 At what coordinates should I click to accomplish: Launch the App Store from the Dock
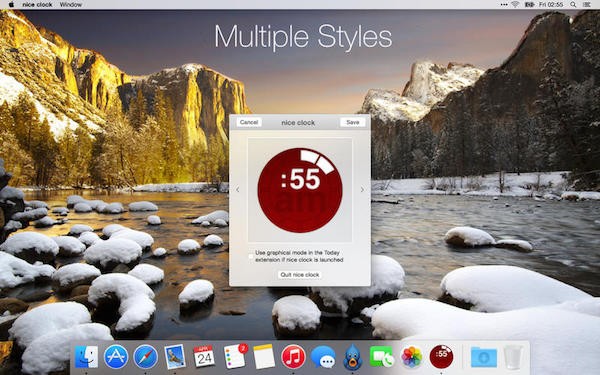pos(116,357)
